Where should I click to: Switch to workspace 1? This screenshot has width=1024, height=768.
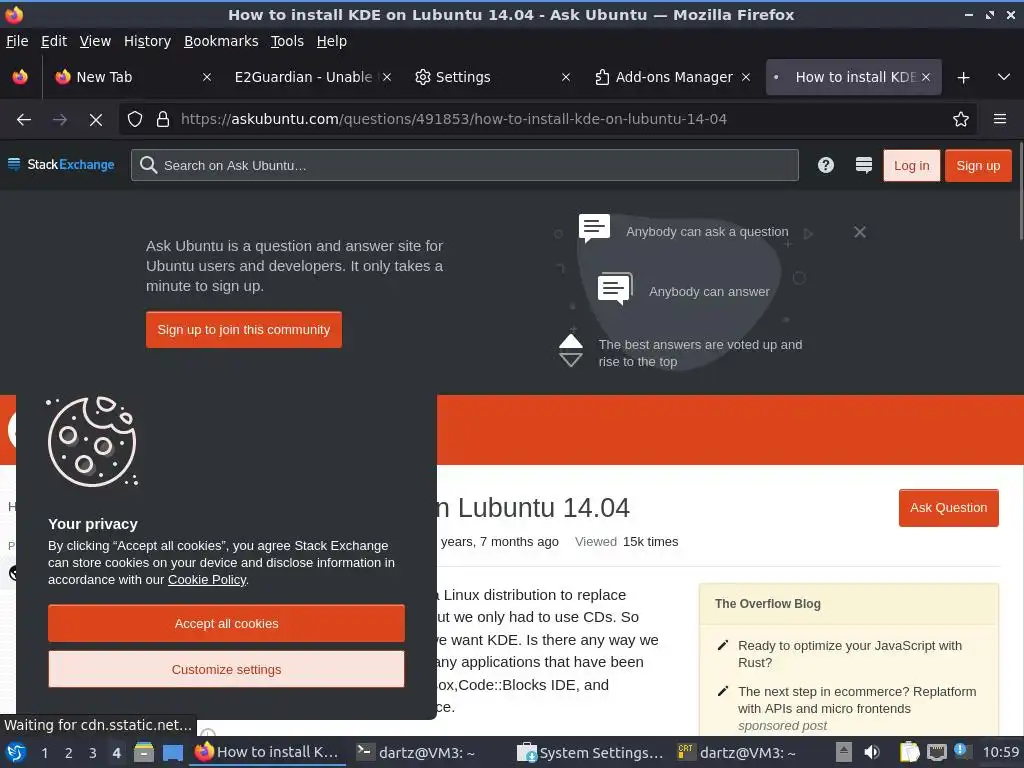pyautogui.click(x=44, y=753)
